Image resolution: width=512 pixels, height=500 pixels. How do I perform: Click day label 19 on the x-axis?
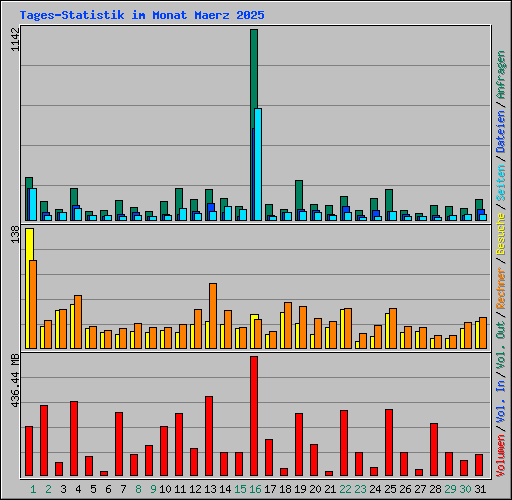pos(300,489)
